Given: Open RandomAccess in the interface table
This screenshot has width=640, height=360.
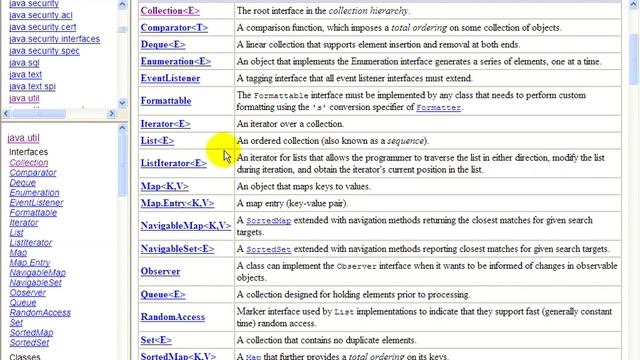Looking at the screenshot, I should [x=173, y=317].
